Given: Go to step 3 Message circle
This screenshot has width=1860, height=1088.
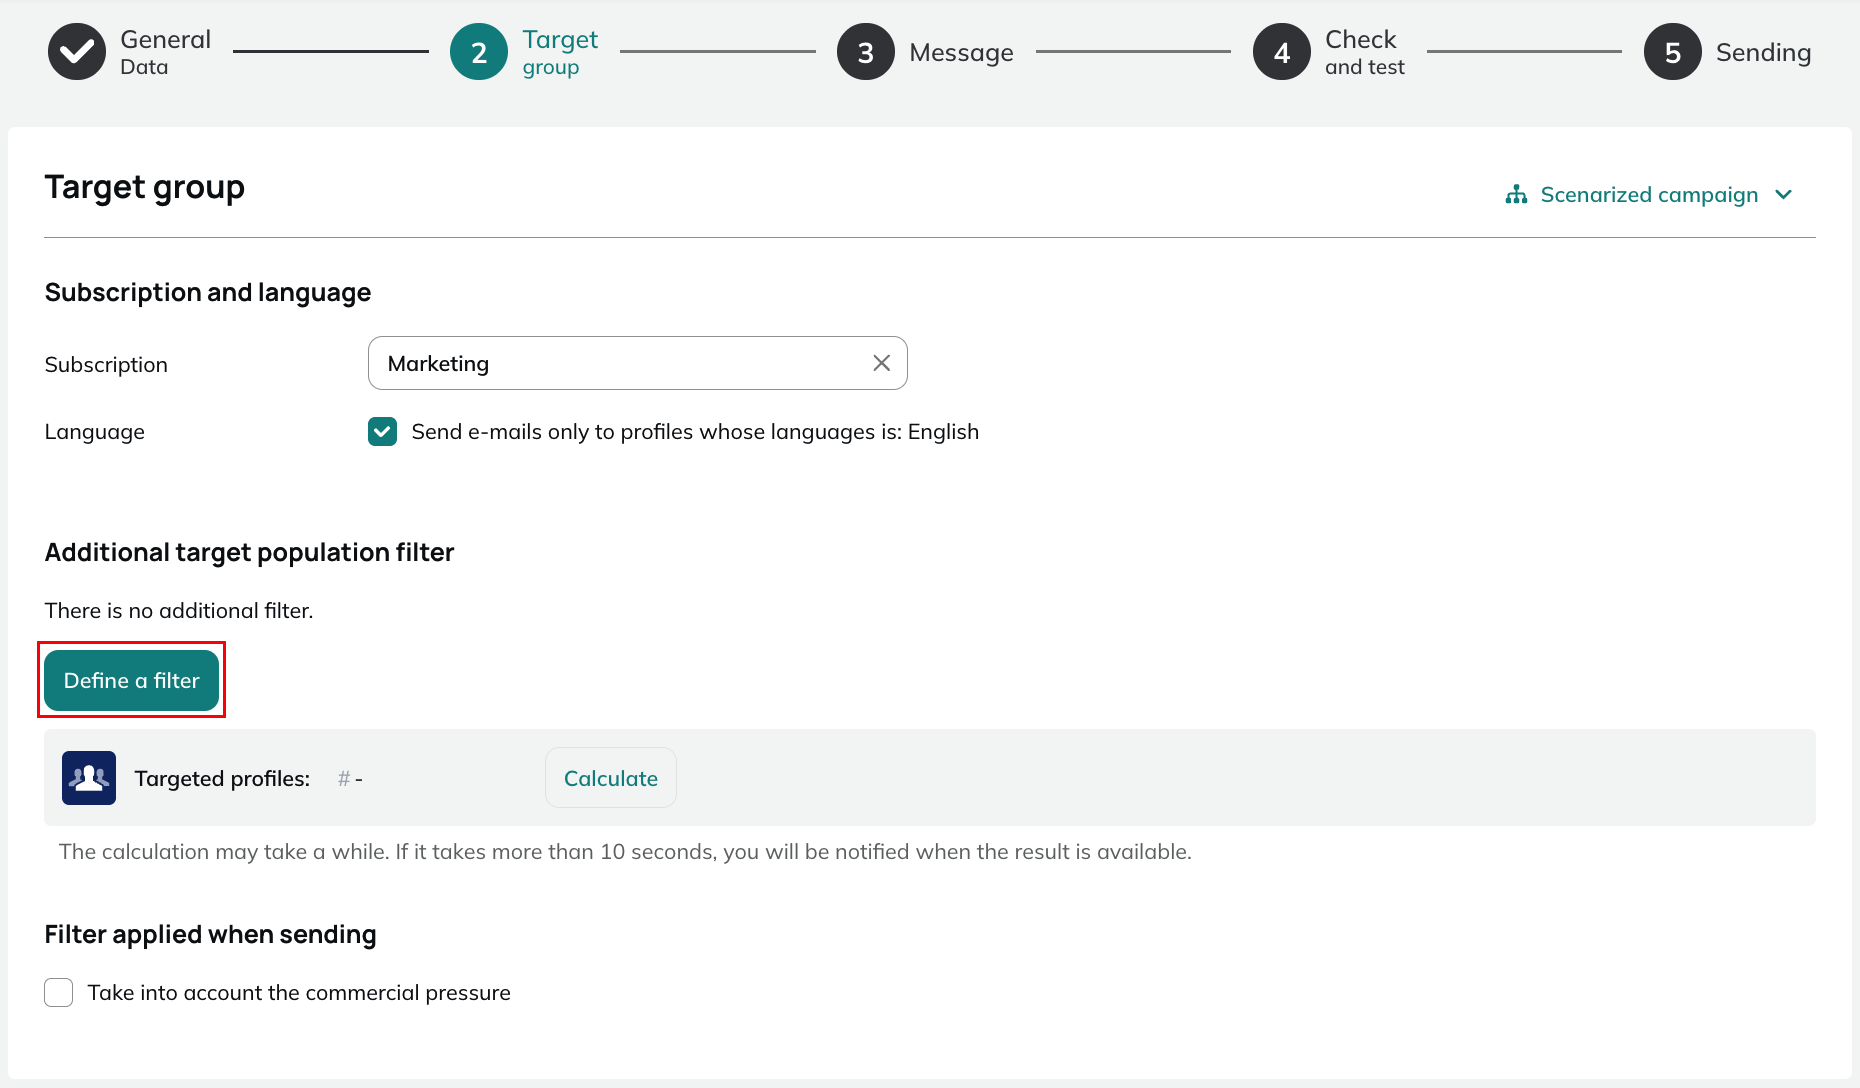Looking at the screenshot, I should [x=866, y=52].
